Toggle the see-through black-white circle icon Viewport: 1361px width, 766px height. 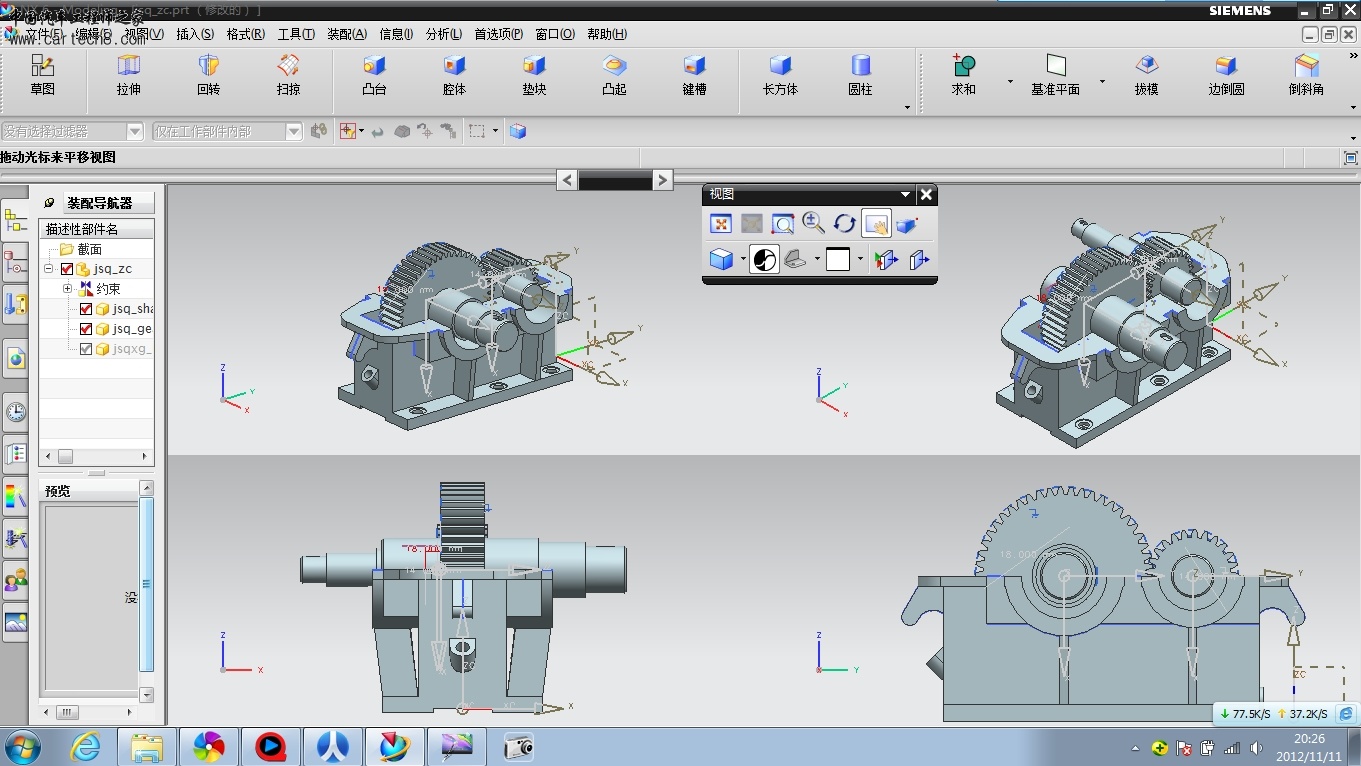click(764, 260)
